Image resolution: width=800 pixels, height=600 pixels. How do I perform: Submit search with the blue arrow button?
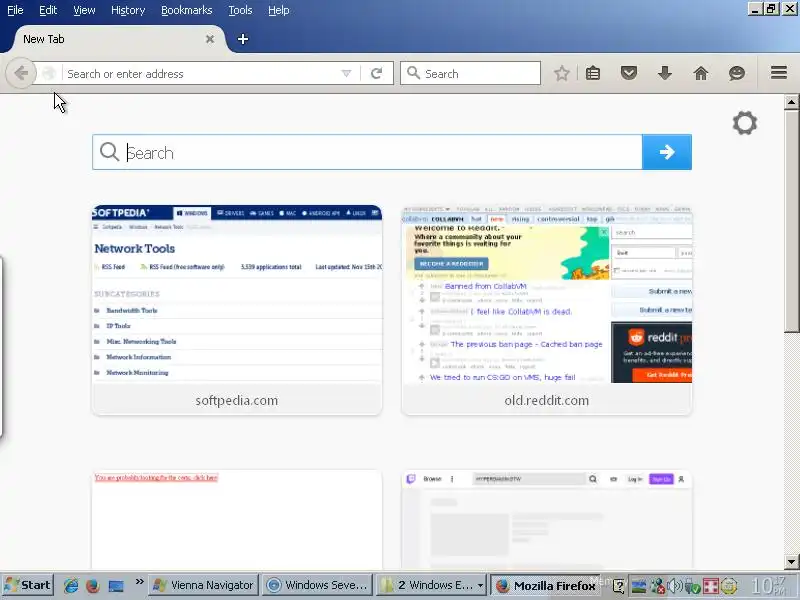coord(667,152)
